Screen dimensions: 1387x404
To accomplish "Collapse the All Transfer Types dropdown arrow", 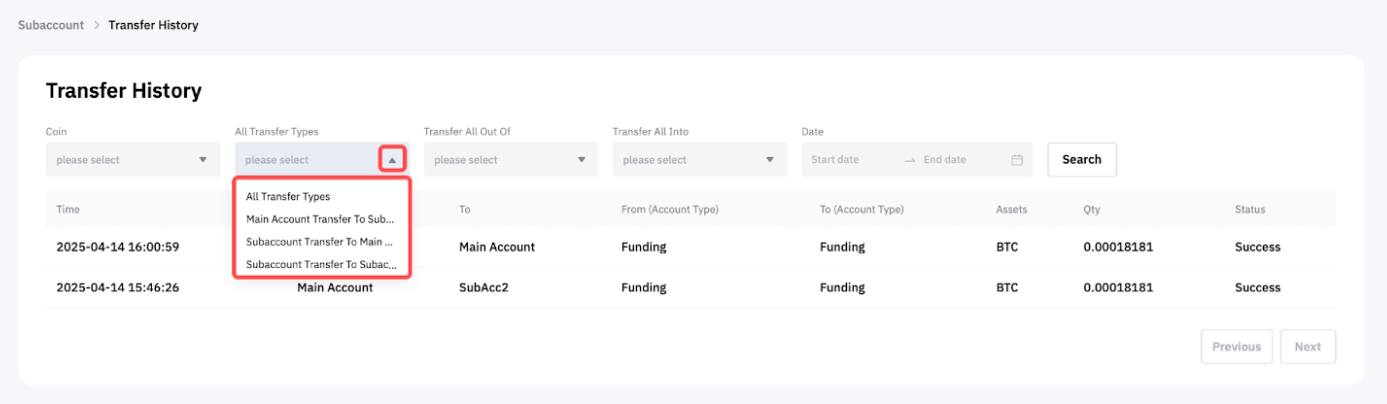I will click(392, 160).
